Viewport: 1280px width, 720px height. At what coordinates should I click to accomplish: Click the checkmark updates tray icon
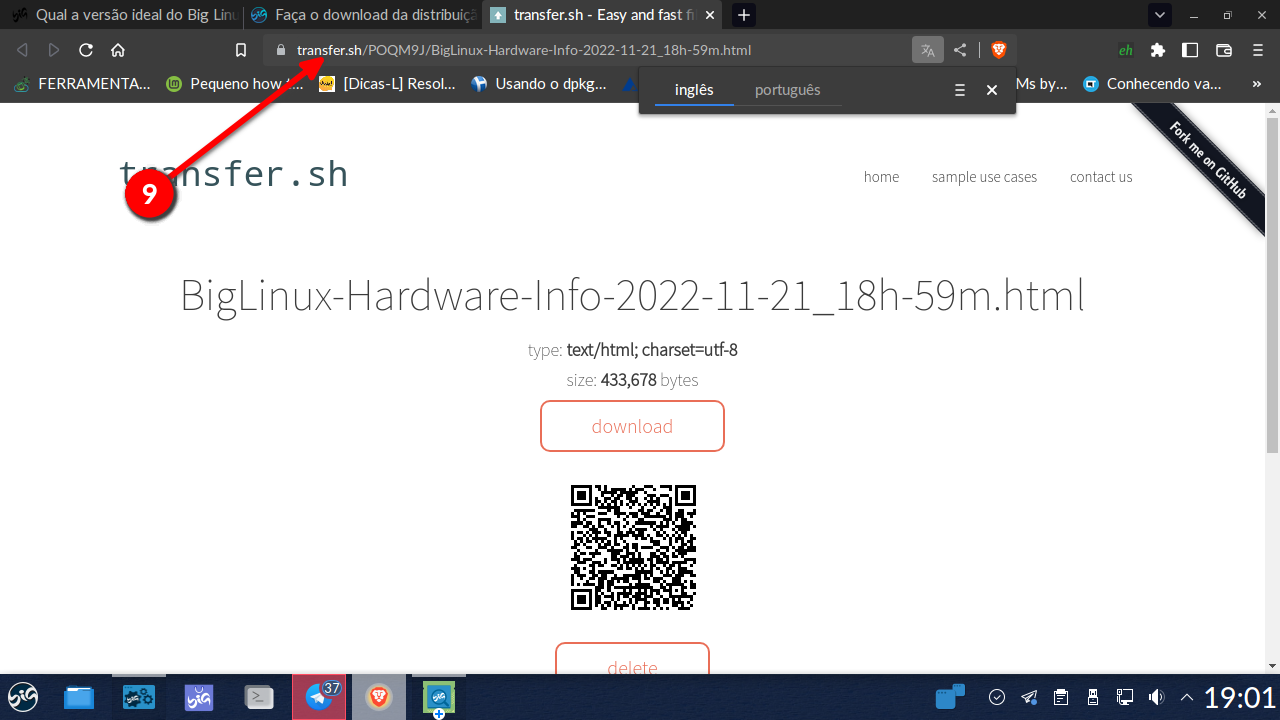[x=997, y=697]
